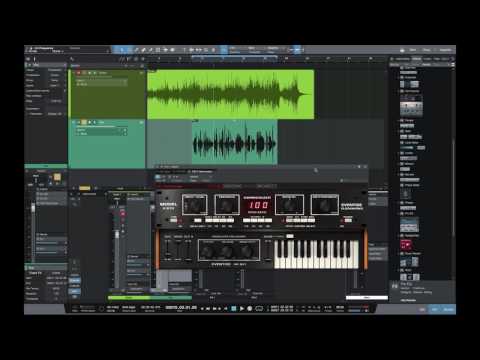This screenshot has height=360, width=480.
Task: Open the Instruments tab in browser
Action: (403, 59)
